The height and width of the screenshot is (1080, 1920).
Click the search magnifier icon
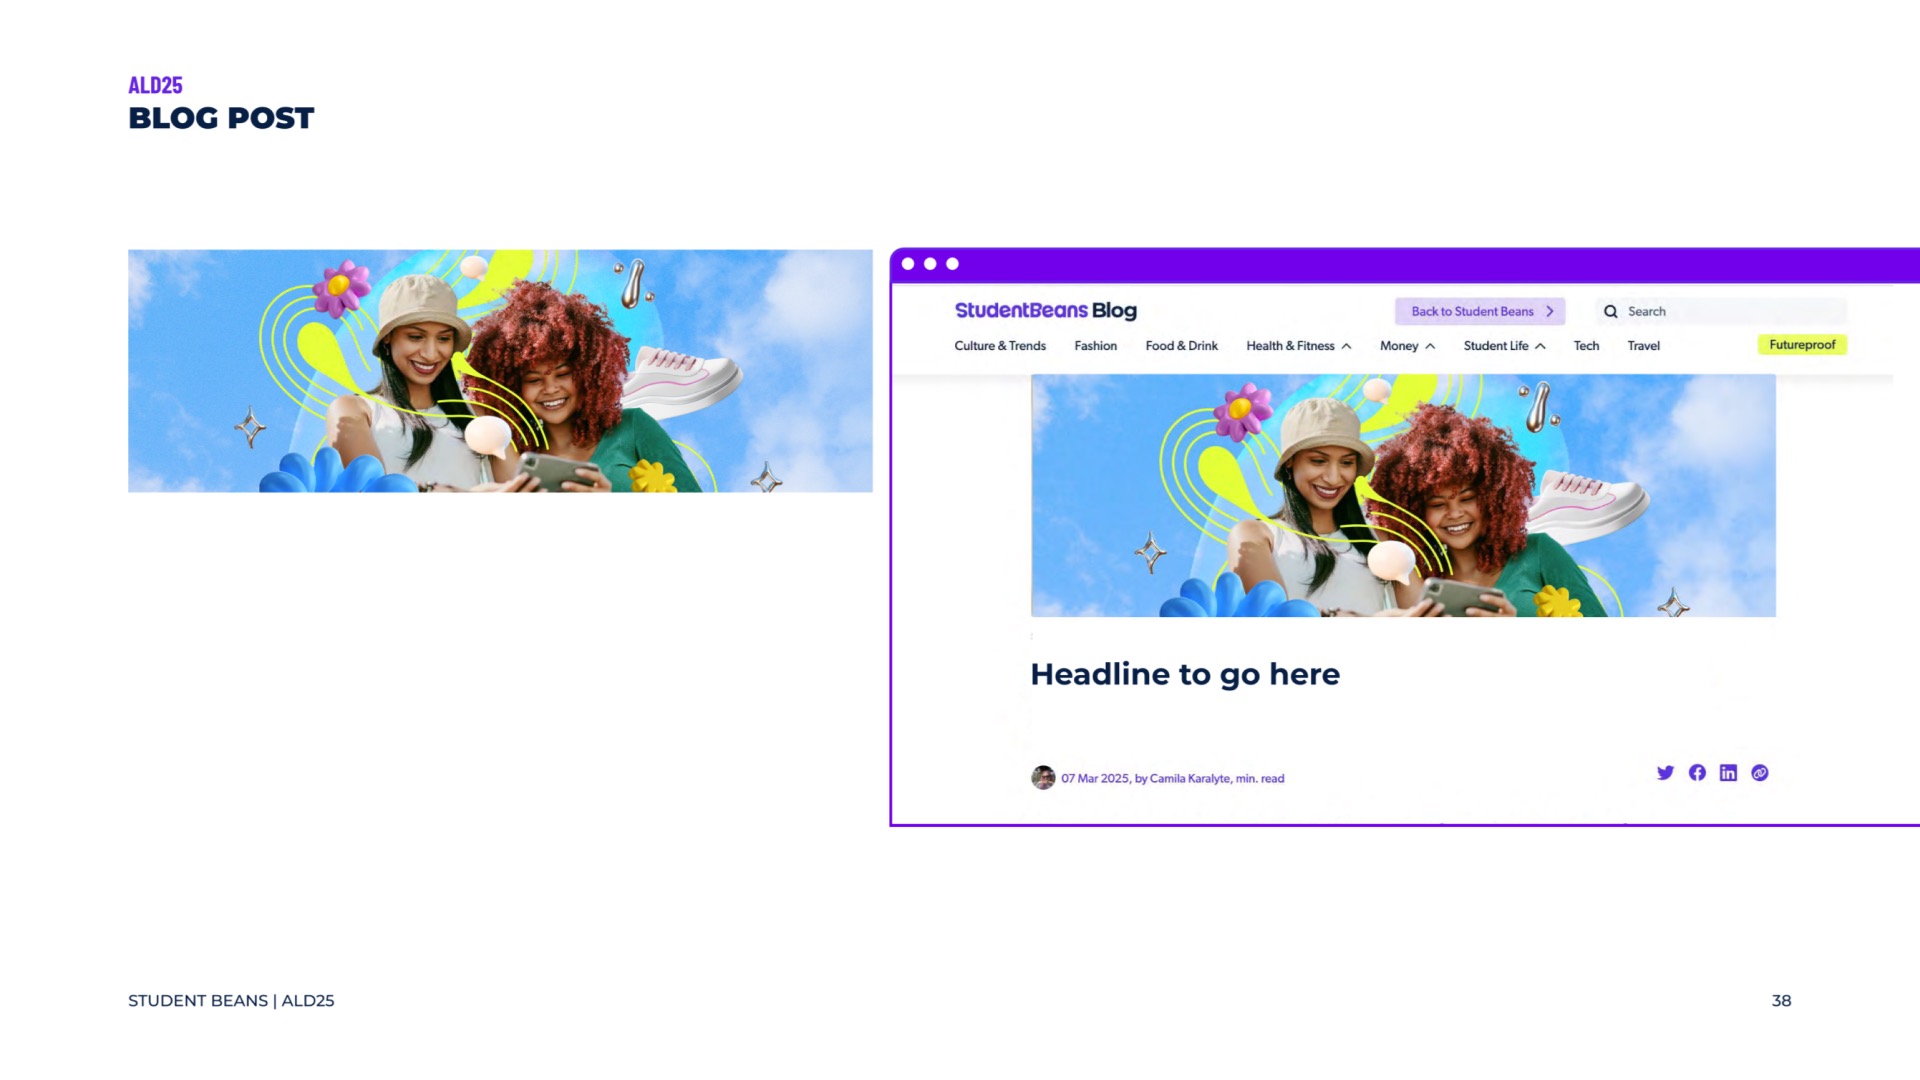tap(1611, 312)
